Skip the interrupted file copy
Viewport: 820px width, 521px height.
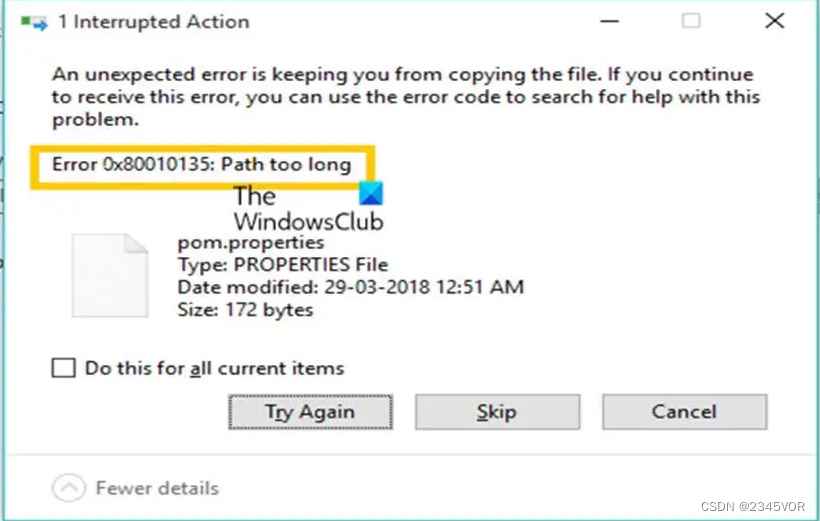(x=497, y=412)
